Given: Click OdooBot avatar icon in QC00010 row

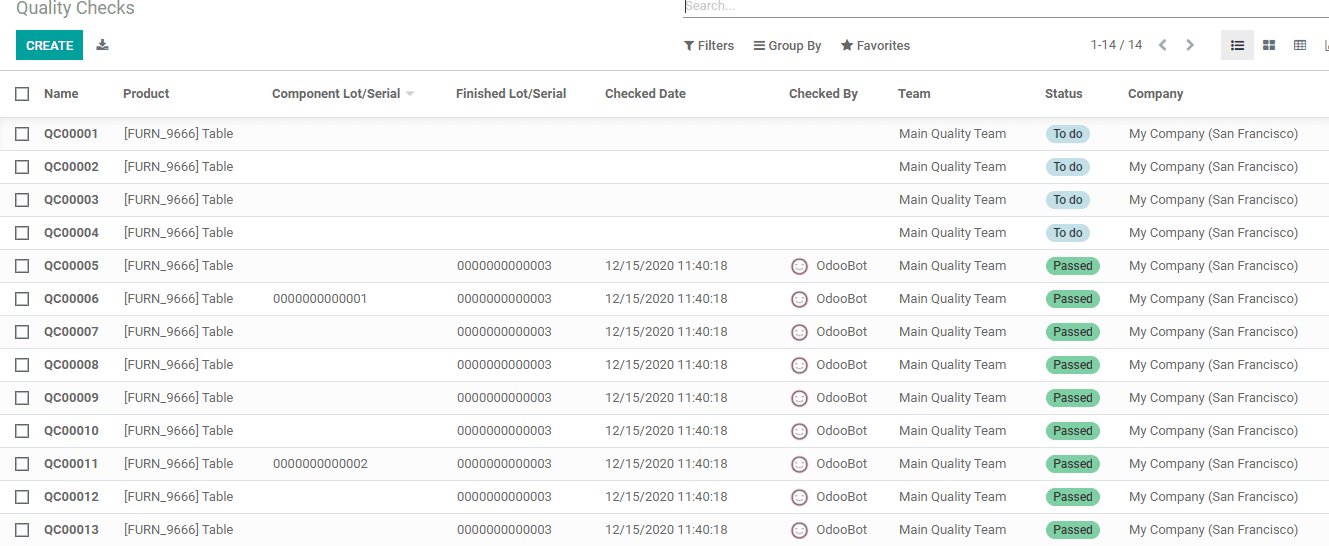Looking at the screenshot, I should [799, 432].
